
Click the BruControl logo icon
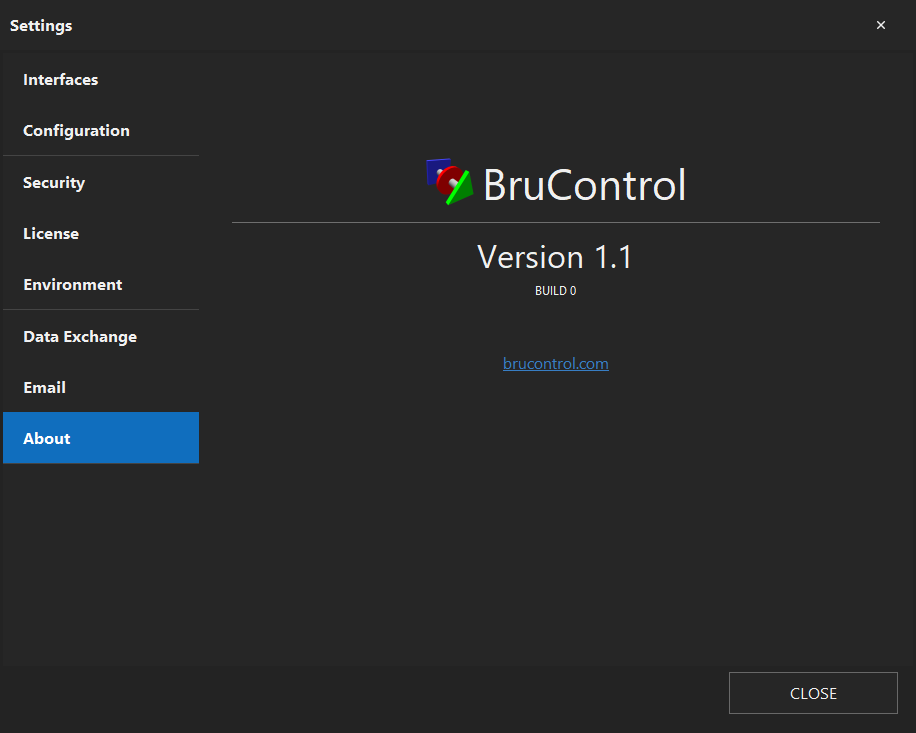click(449, 181)
